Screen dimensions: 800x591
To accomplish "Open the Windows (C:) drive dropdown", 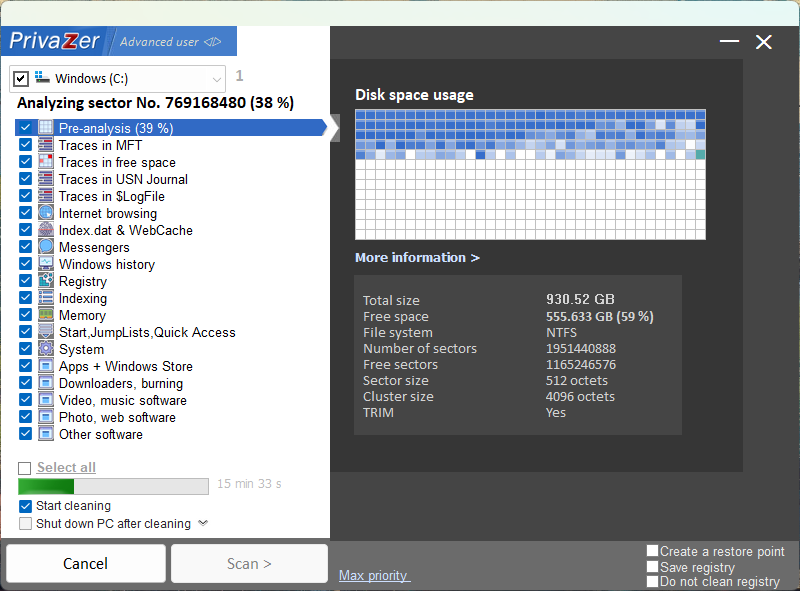I will [x=216, y=79].
